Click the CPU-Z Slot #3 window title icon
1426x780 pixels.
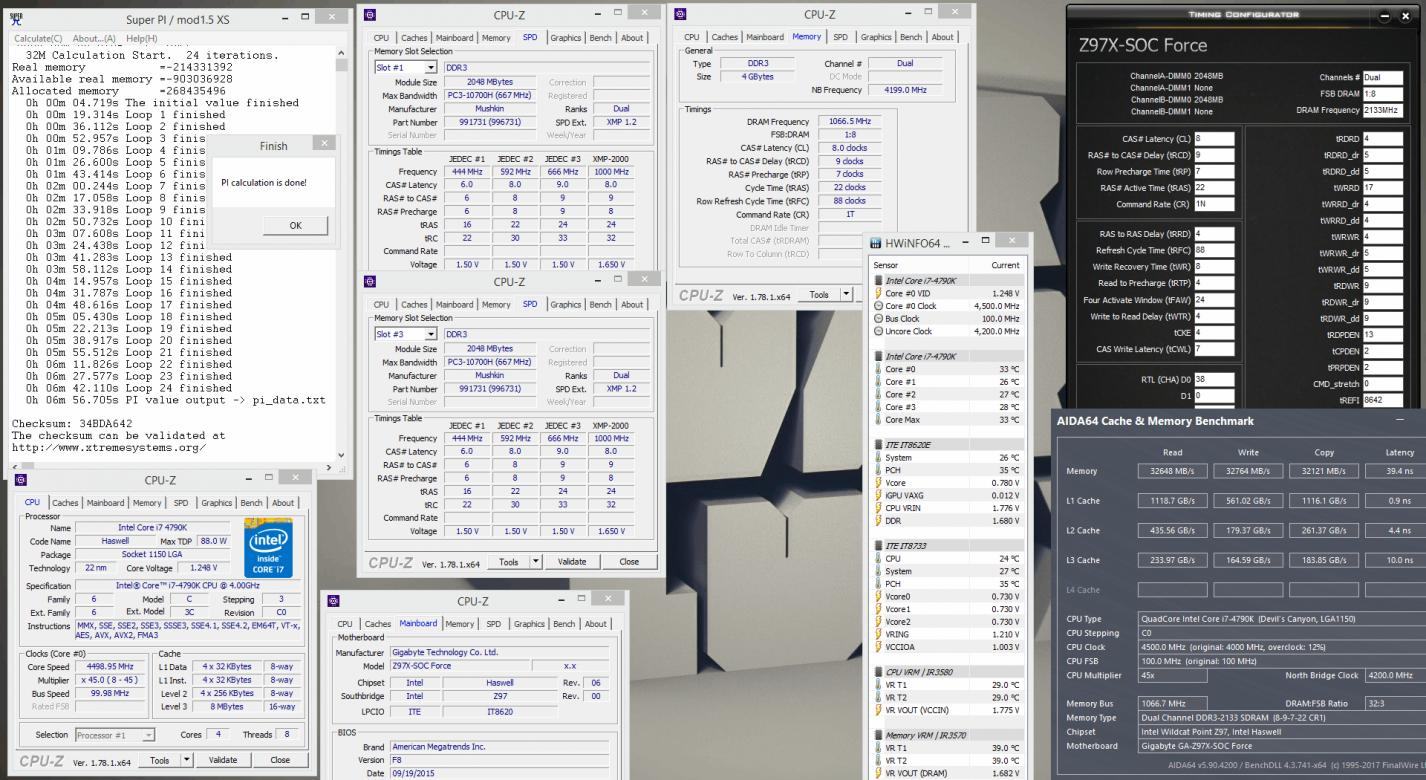click(x=372, y=283)
